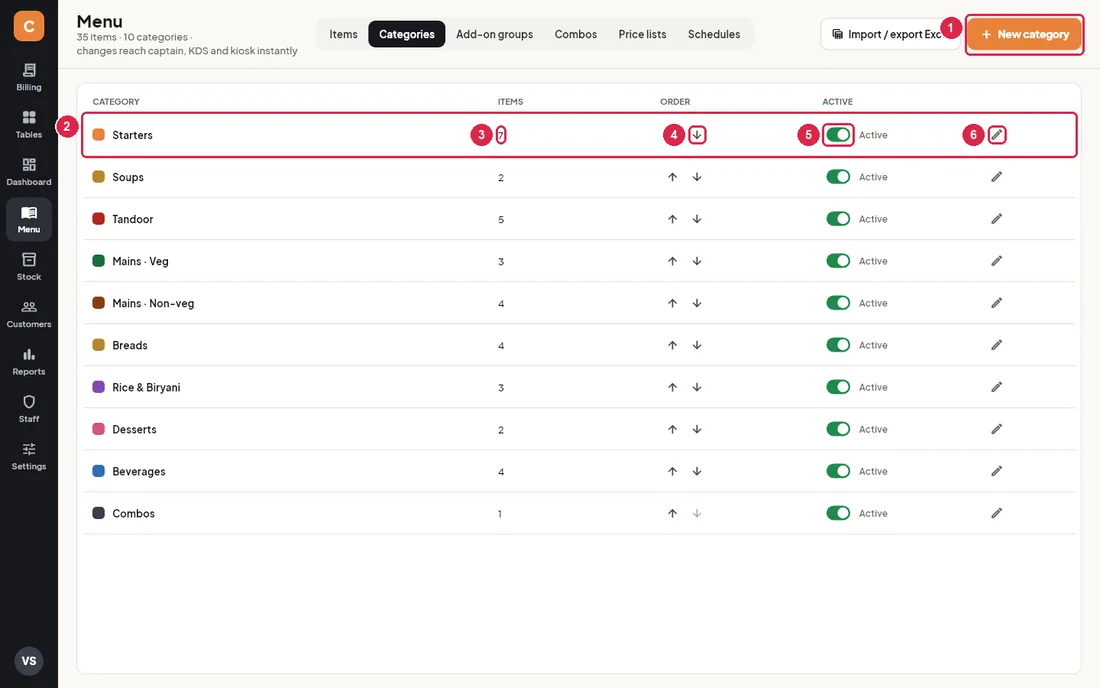Viewport: 1100px width, 688px height.
Task: Click the Rice & Biryani purple swatch
Action: coord(99,387)
